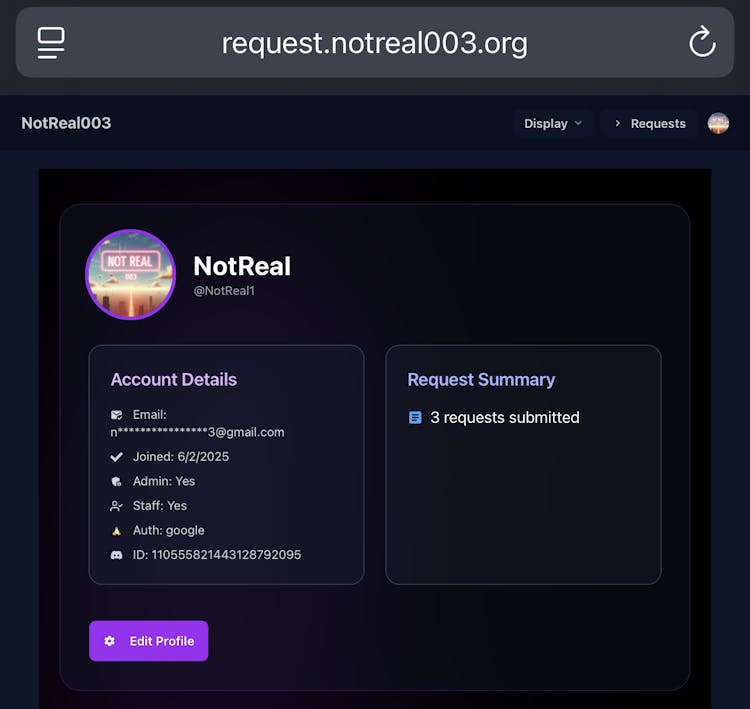
Task: Click the email envelope icon
Action: 116,415
